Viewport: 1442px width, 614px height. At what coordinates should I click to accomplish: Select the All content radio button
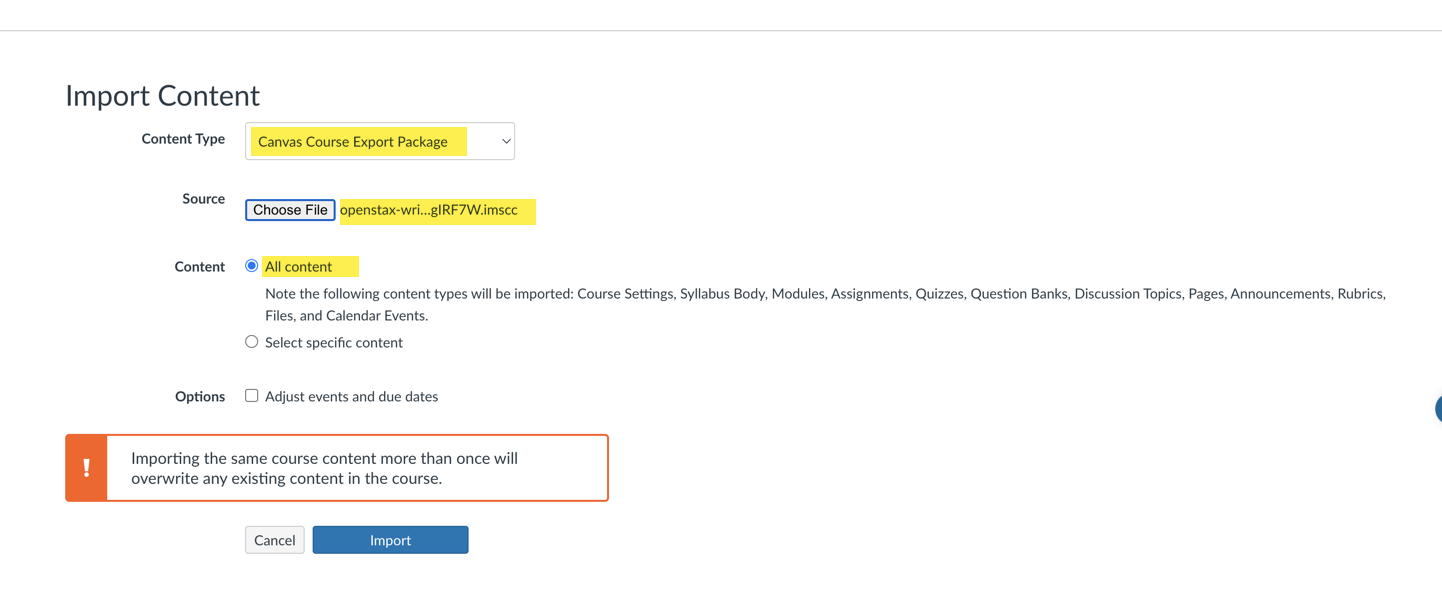point(251,265)
